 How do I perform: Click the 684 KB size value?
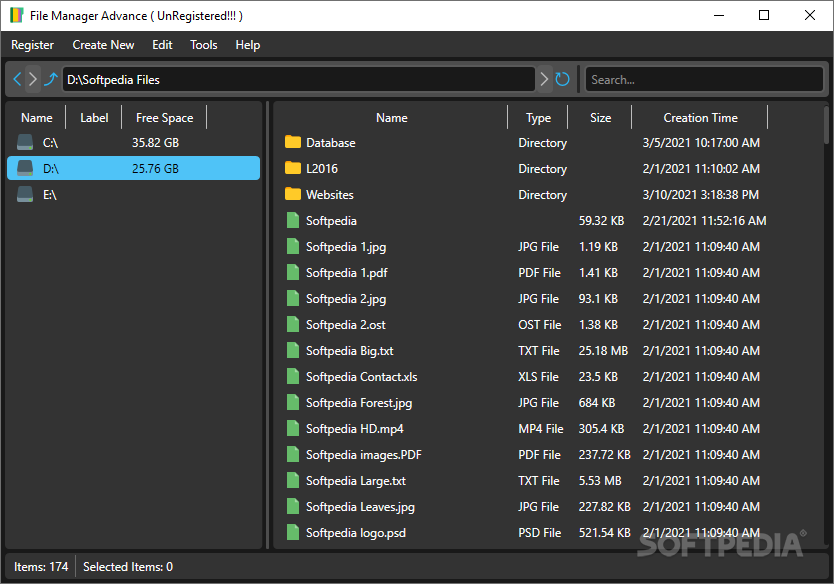[x=597, y=403]
